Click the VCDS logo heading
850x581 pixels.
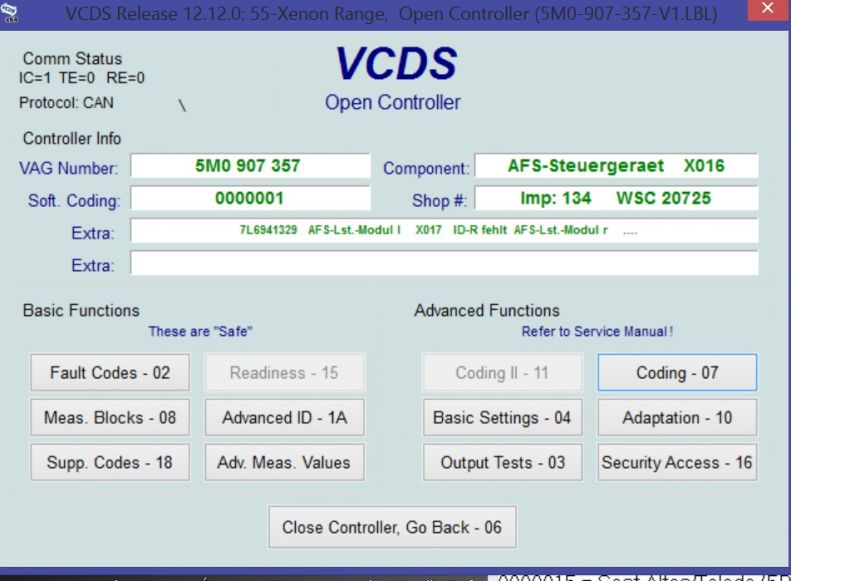tap(396, 63)
